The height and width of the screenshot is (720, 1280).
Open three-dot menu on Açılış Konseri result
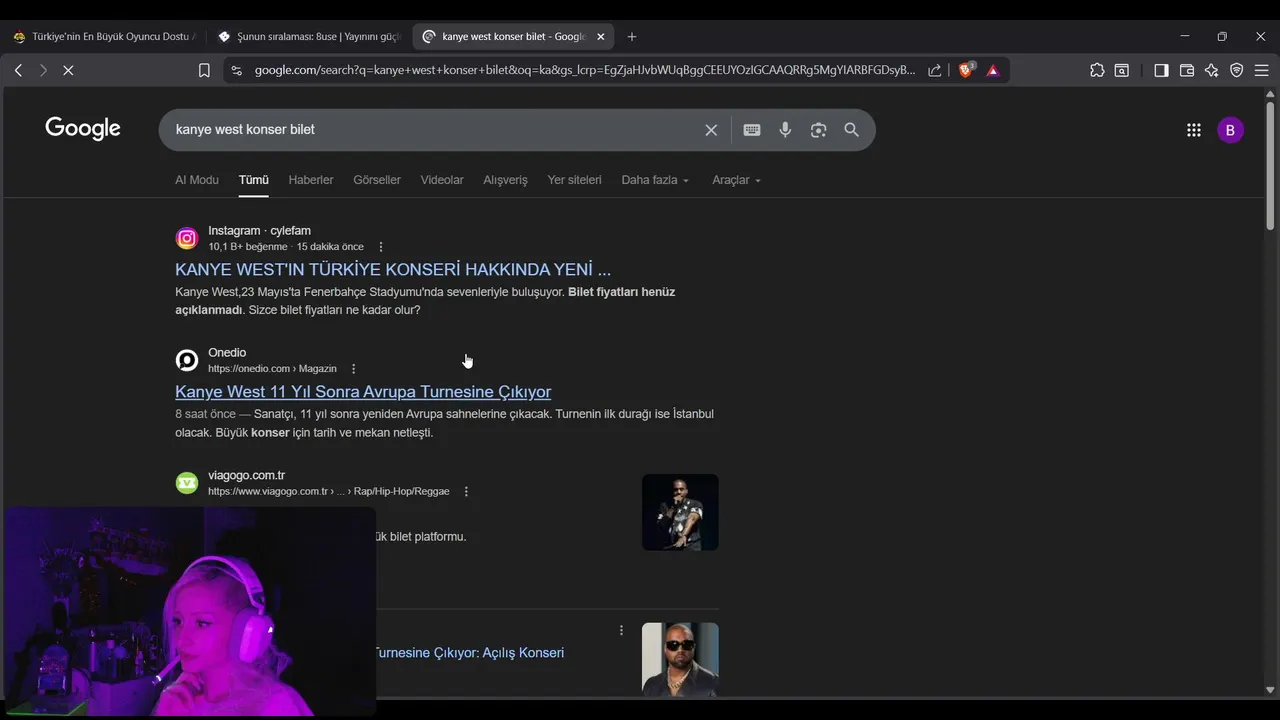coord(621,630)
